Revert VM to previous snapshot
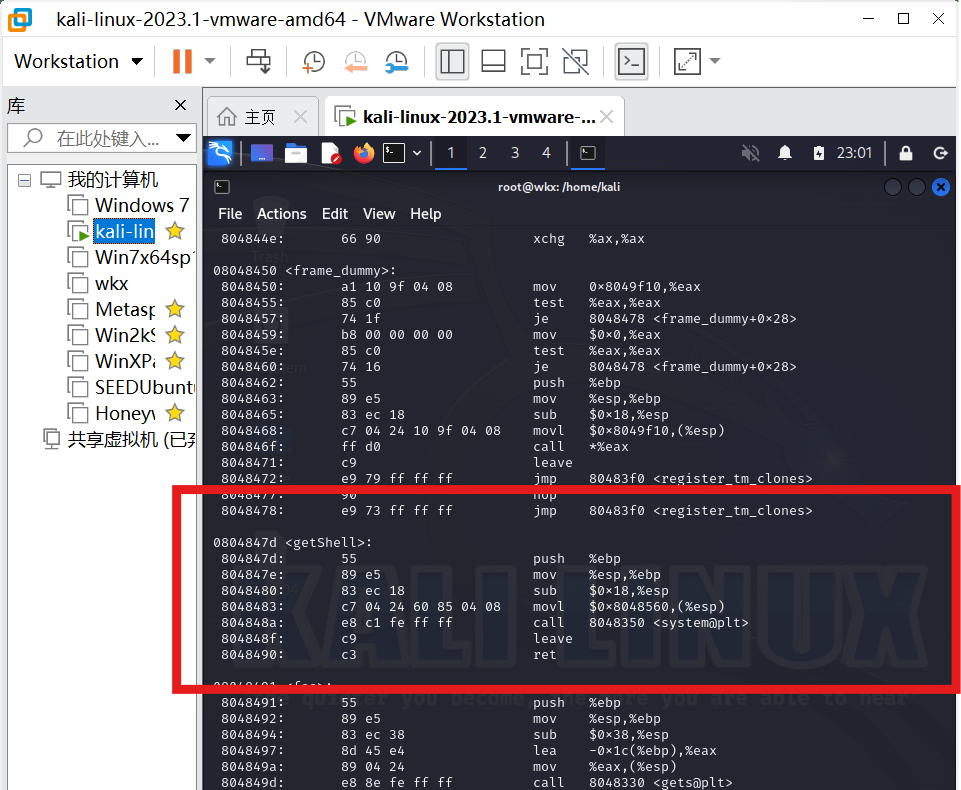 [x=355, y=61]
